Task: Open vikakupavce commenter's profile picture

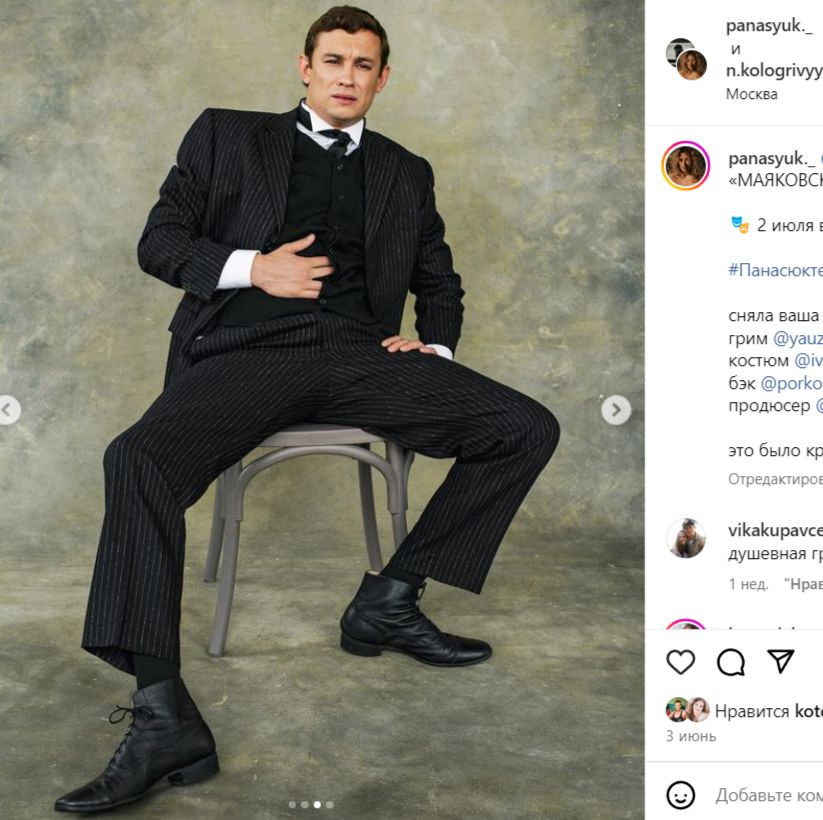Action: [x=686, y=538]
